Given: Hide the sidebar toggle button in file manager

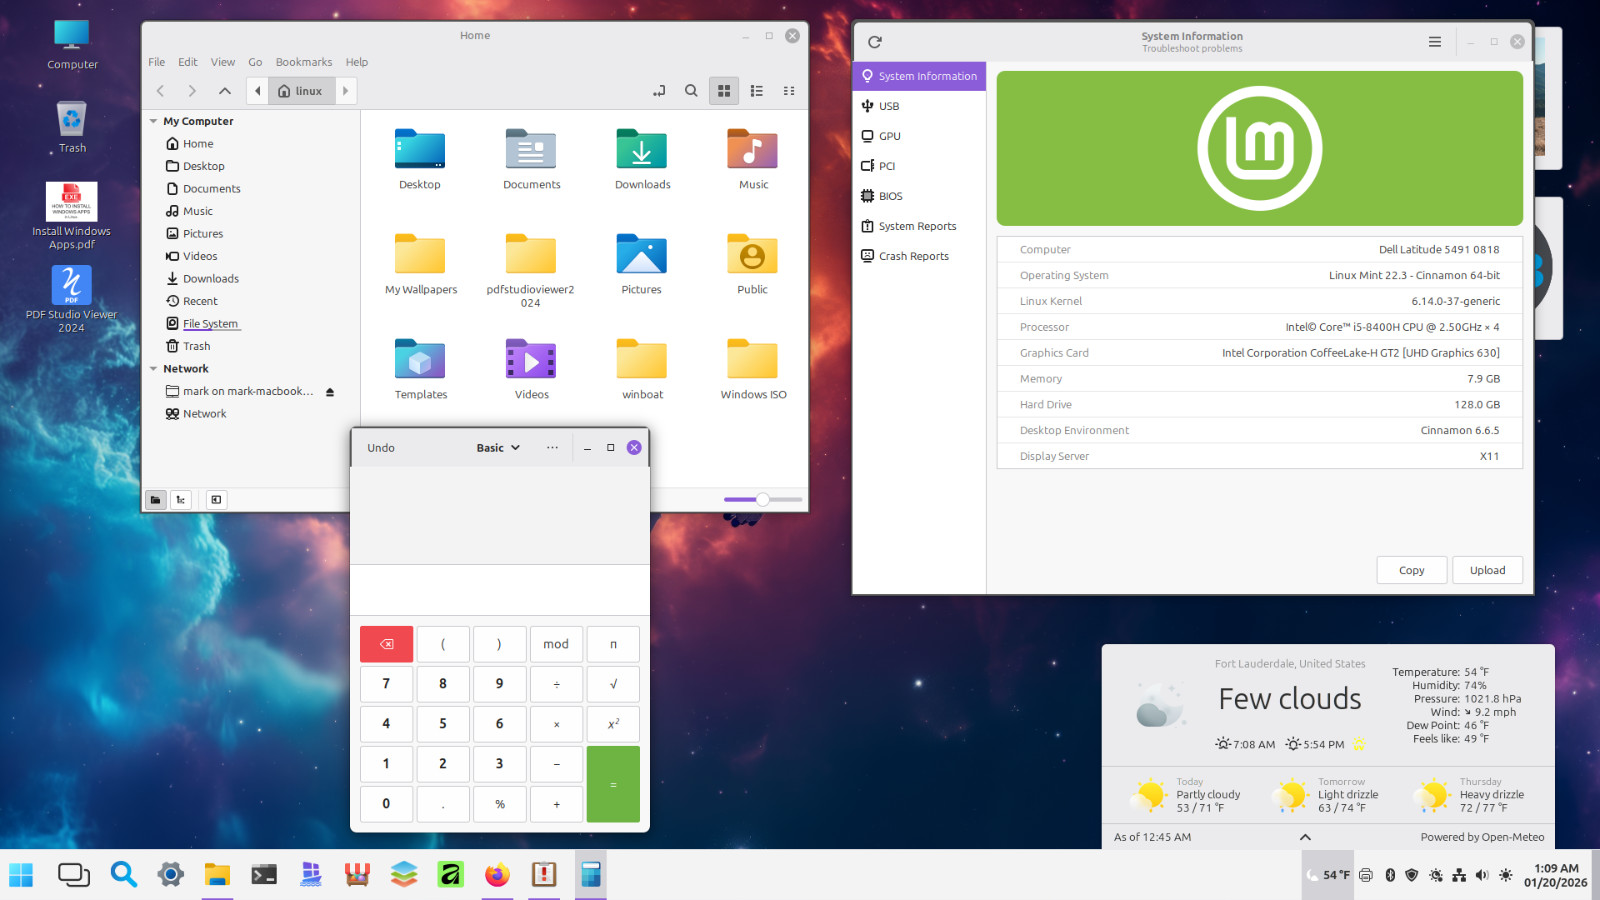Looking at the screenshot, I should click(216, 499).
